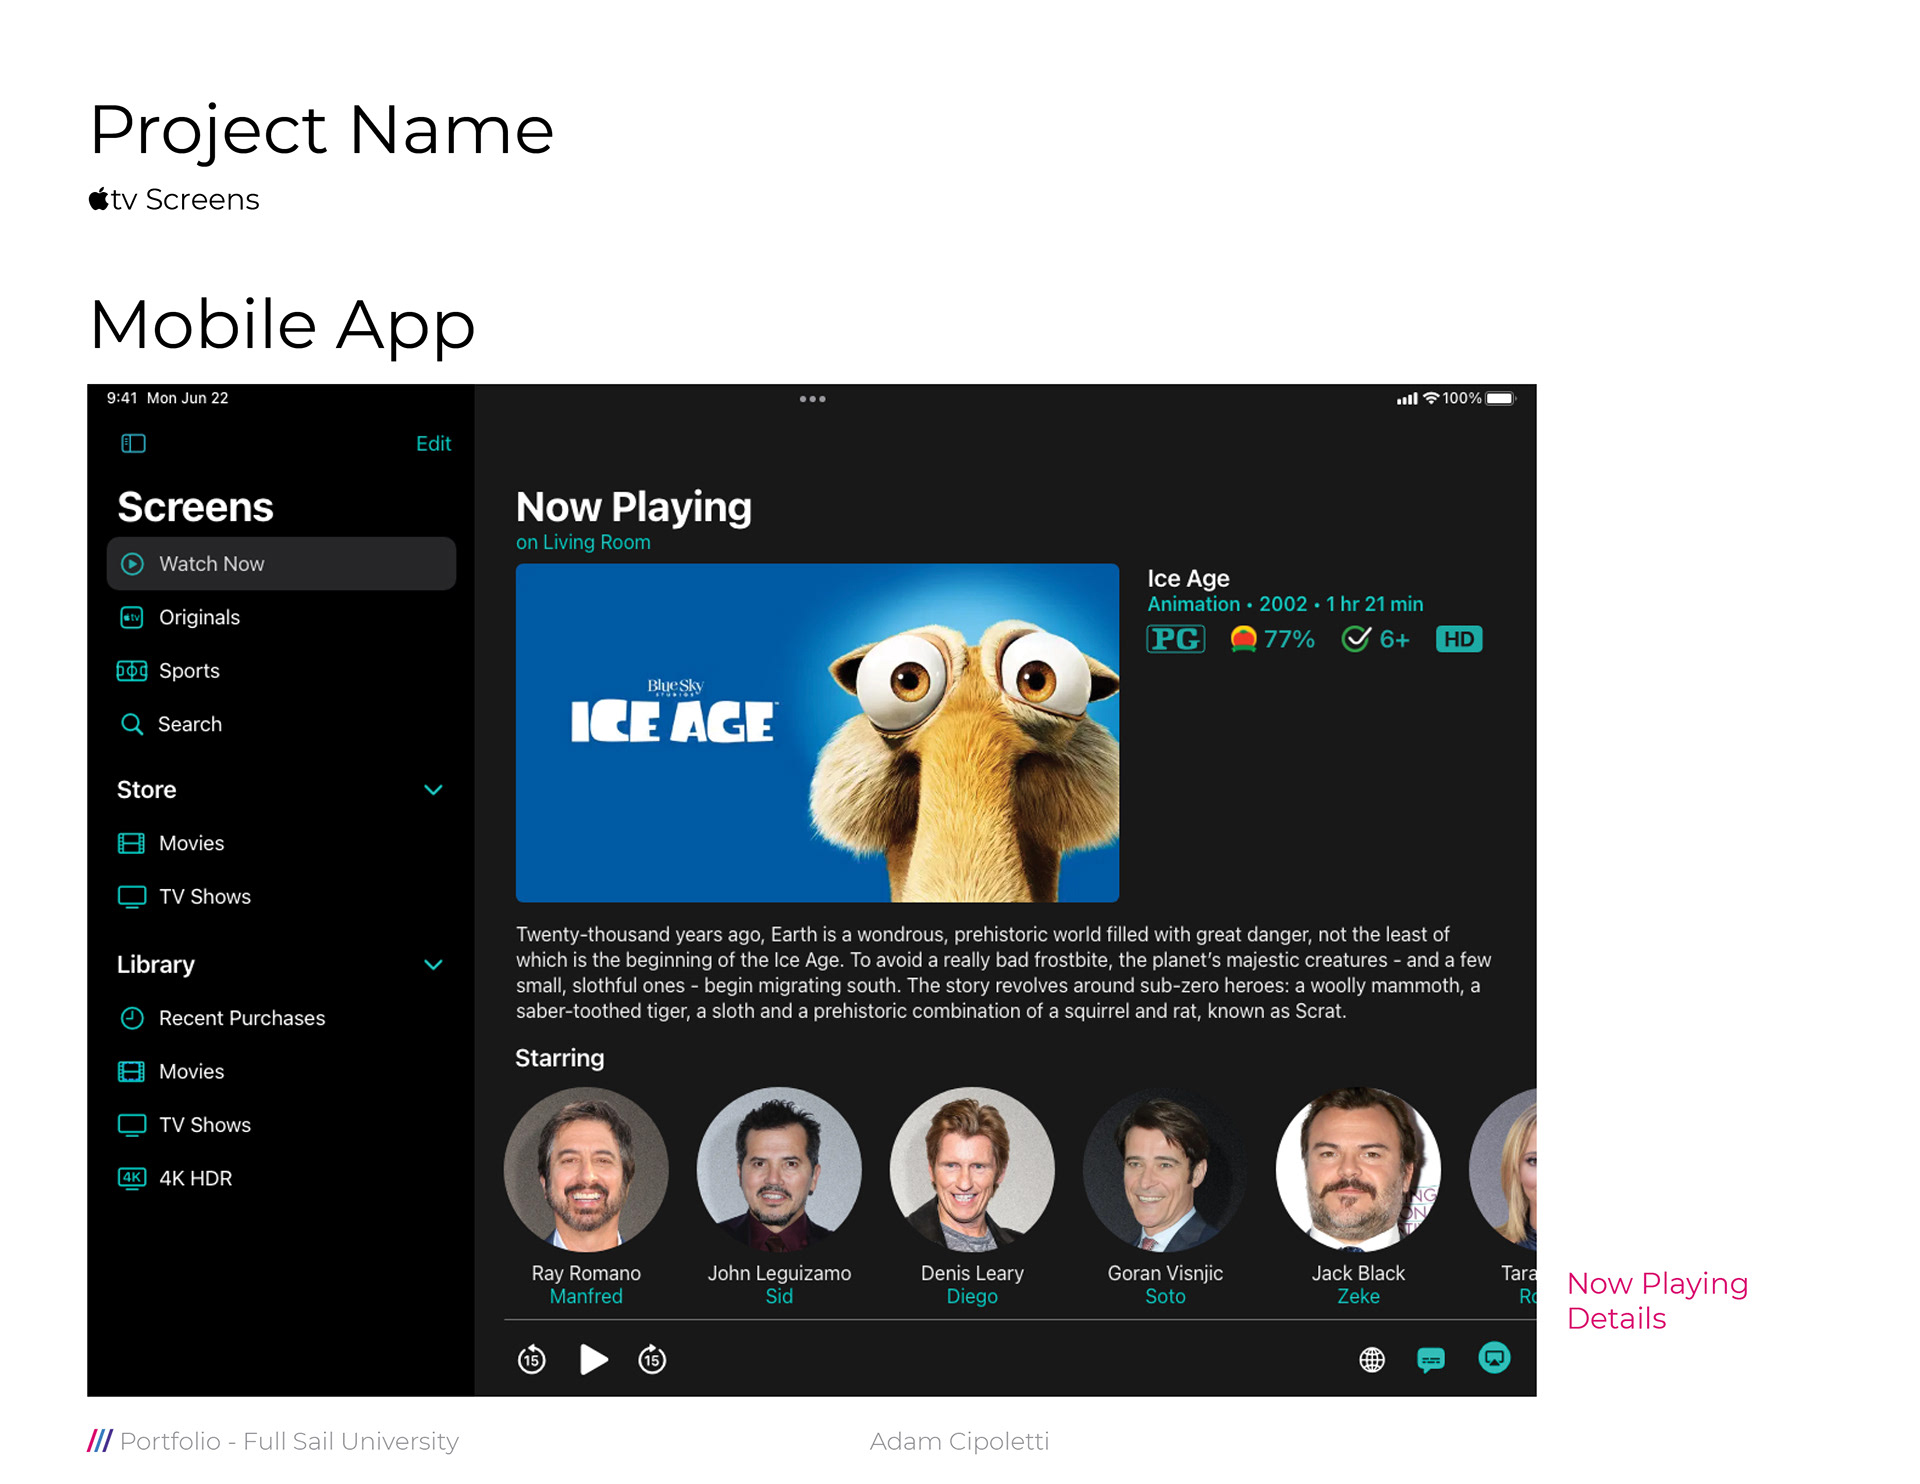Tap Edit in the sidebar
This screenshot has width=1920, height=1484.
point(433,443)
